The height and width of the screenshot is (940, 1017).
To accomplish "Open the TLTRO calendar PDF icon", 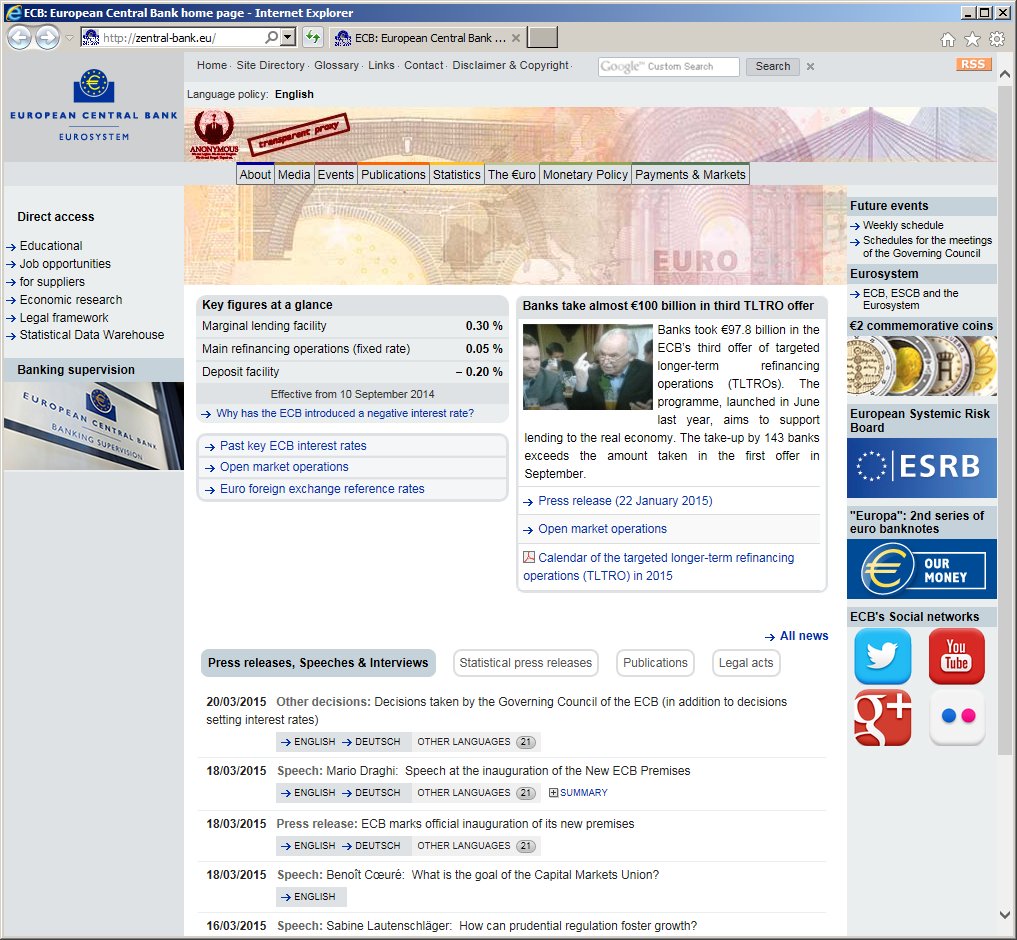I will 529,557.
